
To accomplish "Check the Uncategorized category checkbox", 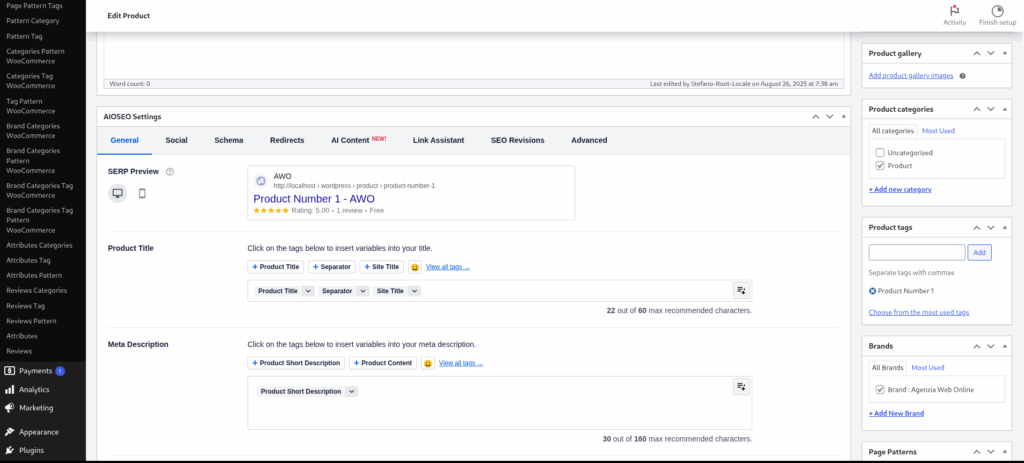I will (x=880, y=153).
